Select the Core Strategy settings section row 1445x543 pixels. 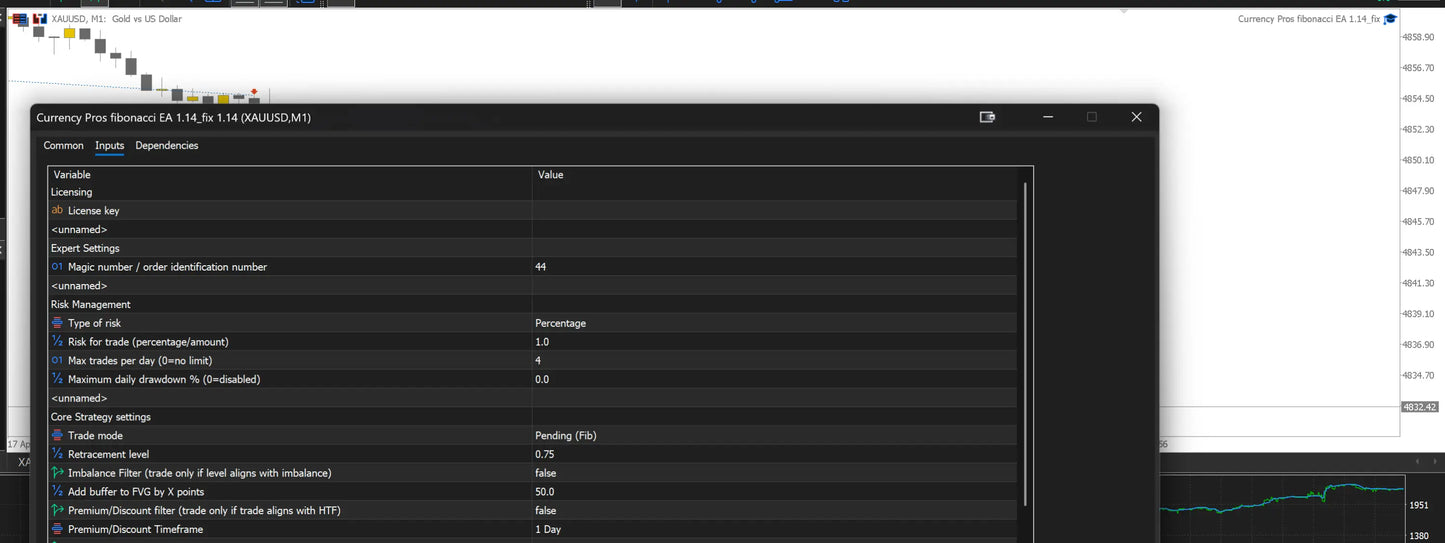point(532,417)
